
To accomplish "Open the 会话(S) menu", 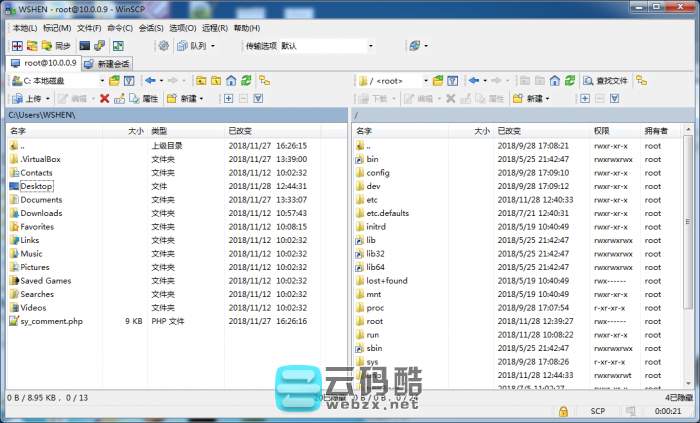I will (151, 28).
